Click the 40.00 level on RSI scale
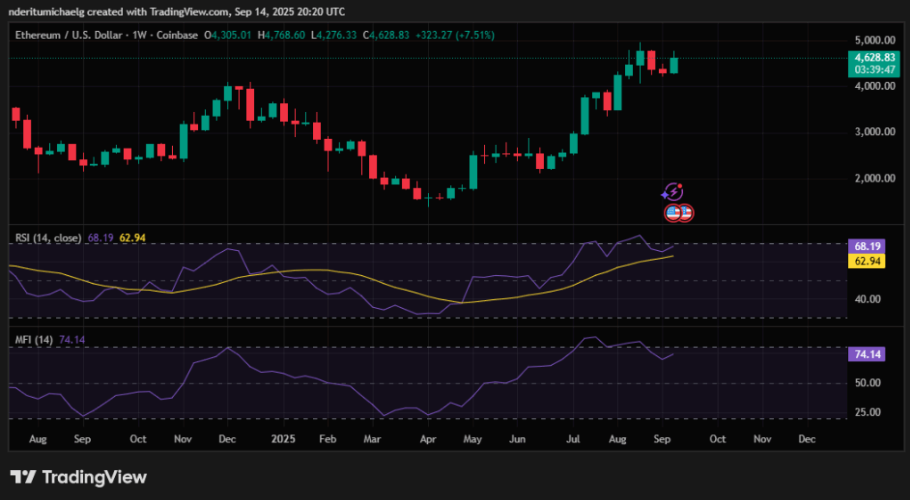The height and width of the screenshot is (500, 910). click(x=867, y=299)
